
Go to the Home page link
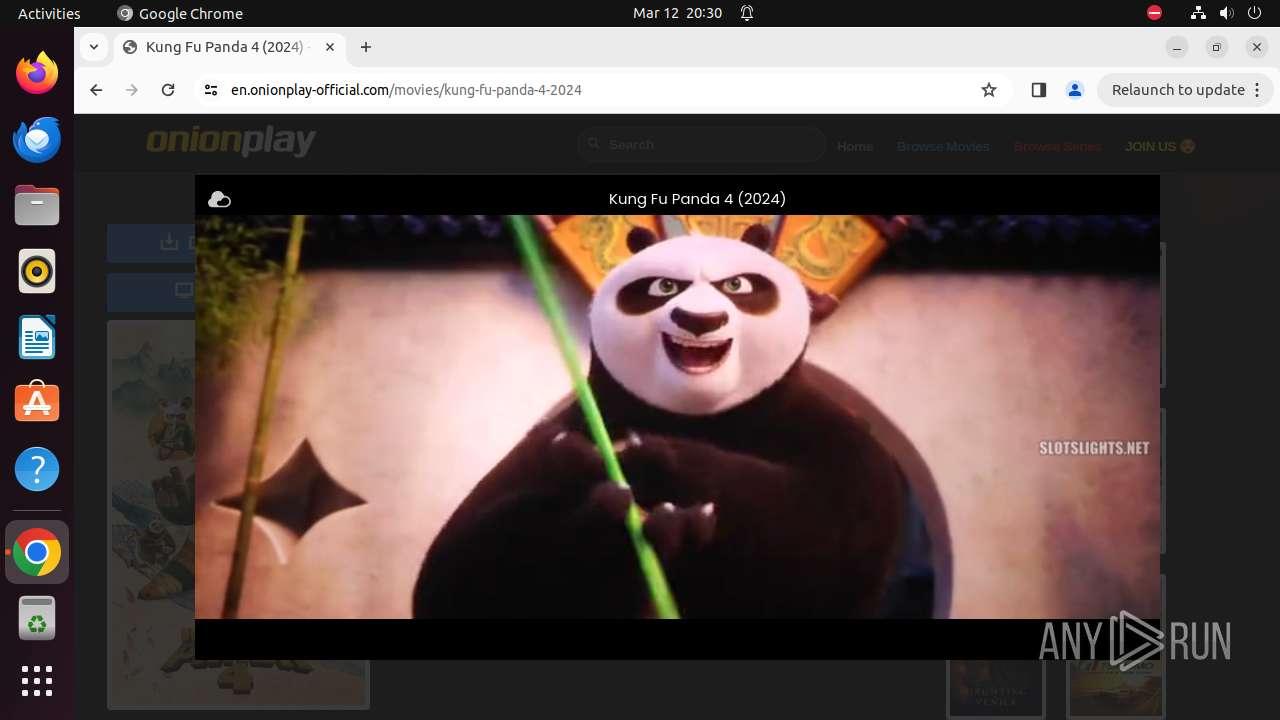[855, 147]
